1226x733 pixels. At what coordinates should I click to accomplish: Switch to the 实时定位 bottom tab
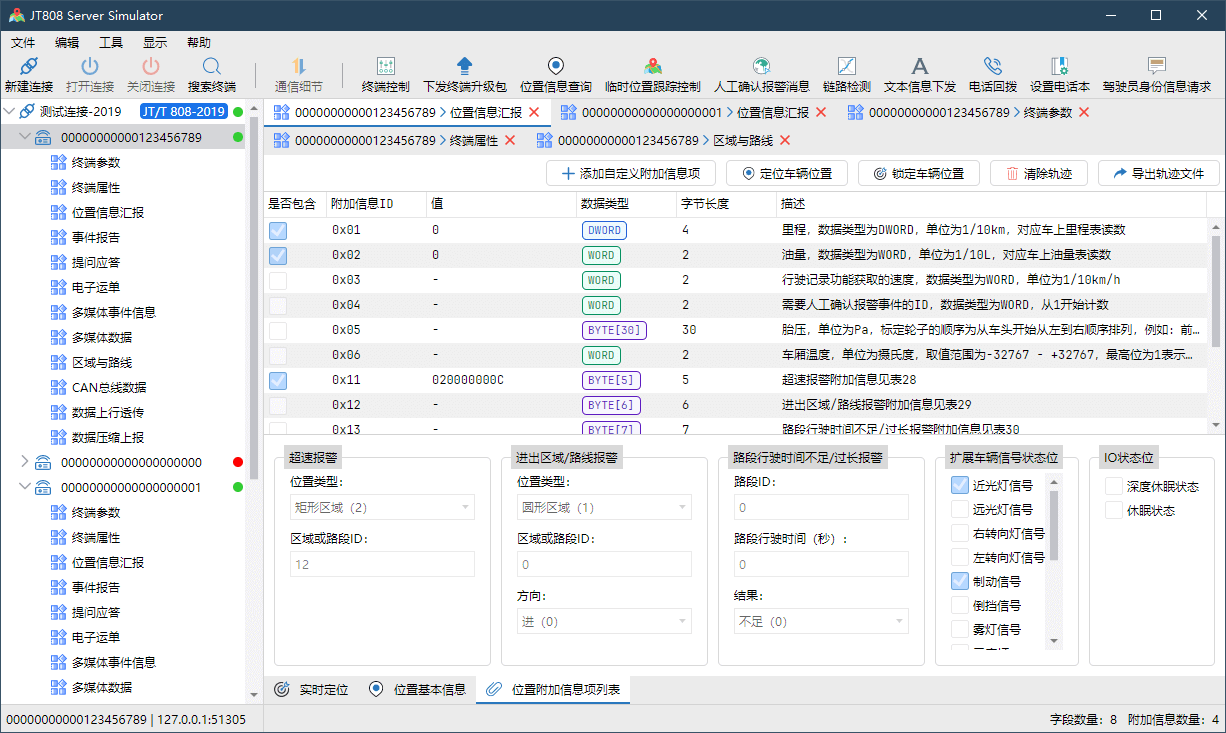pyautogui.click(x=312, y=689)
